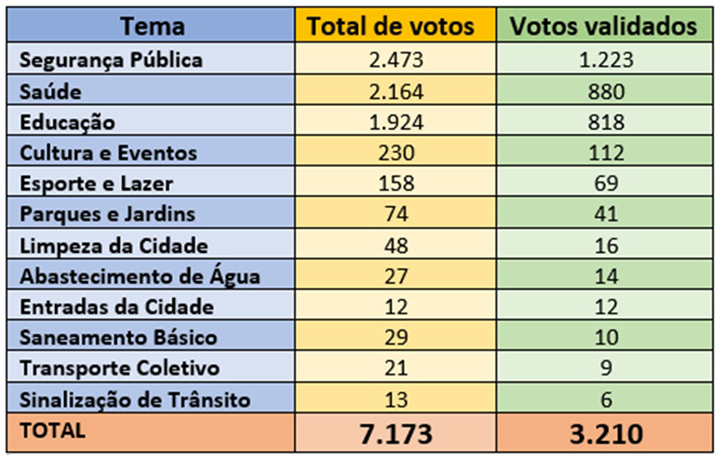720x455 pixels.
Task: Click the "Votos validados" header cell
Action: tap(603, 27)
